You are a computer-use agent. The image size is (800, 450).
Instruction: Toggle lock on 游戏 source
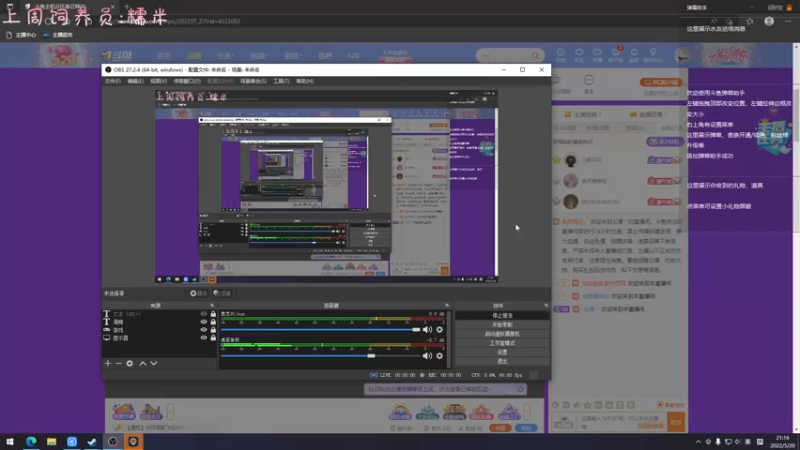(213, 330)
